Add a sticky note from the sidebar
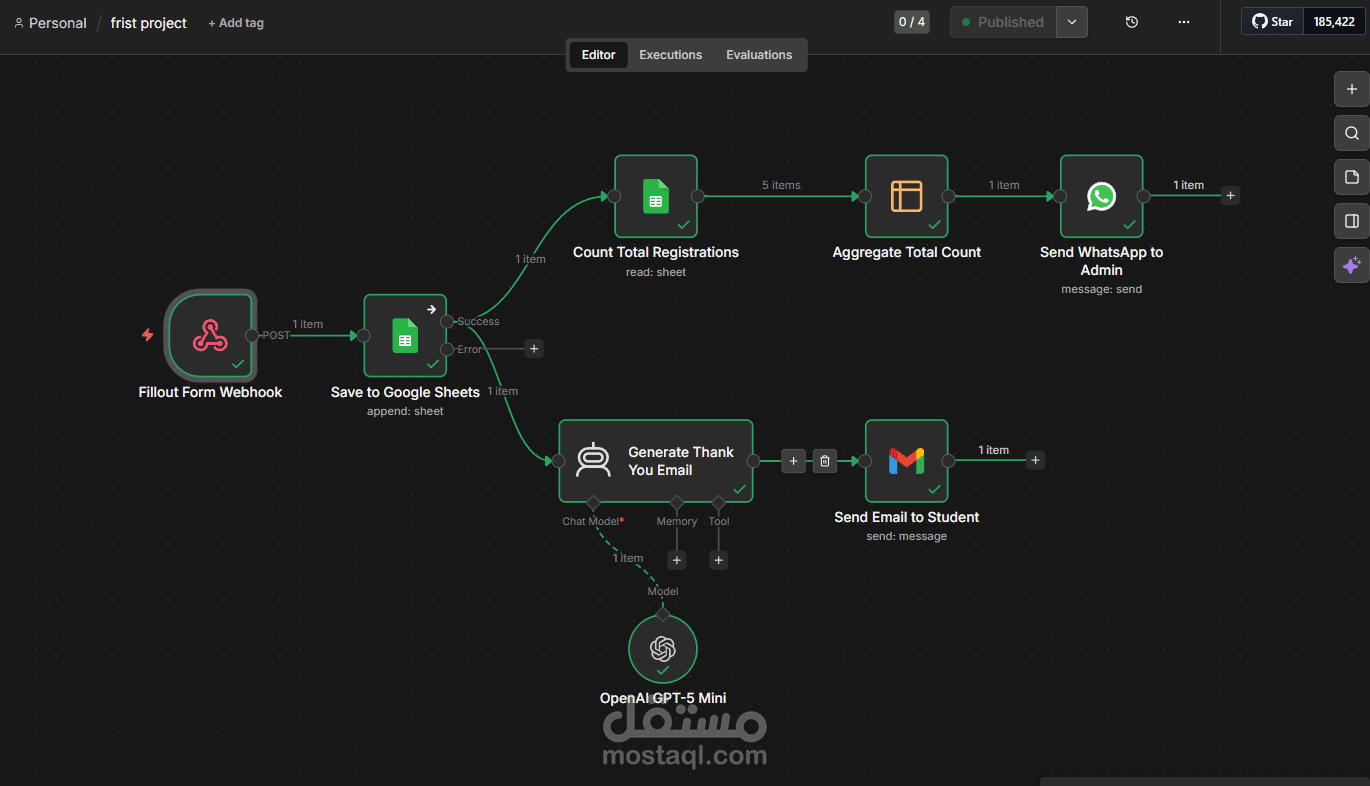 [1351, 177]
